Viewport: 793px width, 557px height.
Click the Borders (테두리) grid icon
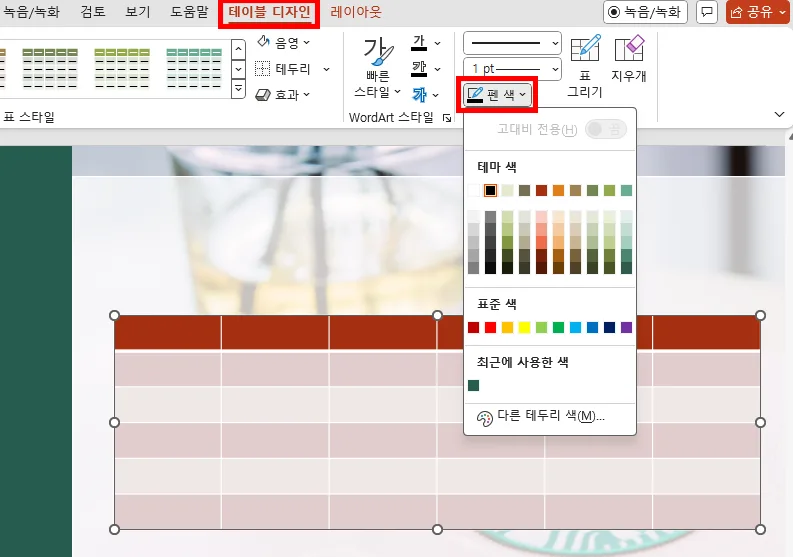(262, 69)
